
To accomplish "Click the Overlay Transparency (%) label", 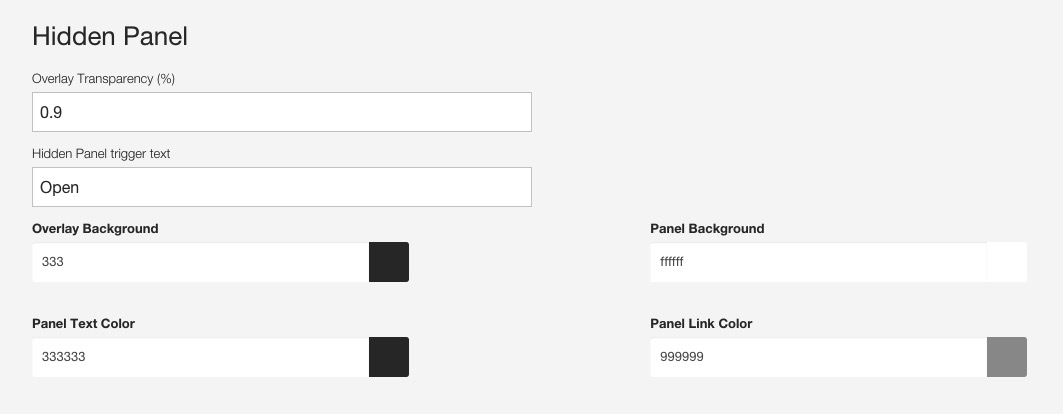I will click(103, 79).
